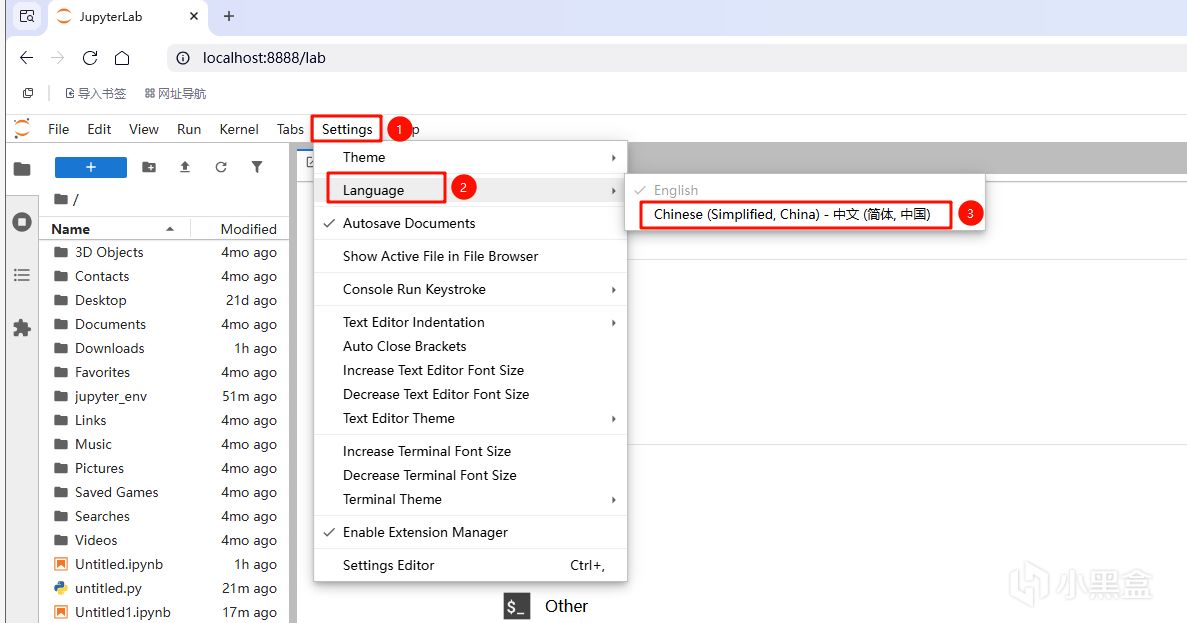
Task: Open the Contacts folder
Action: coord(165,276)
